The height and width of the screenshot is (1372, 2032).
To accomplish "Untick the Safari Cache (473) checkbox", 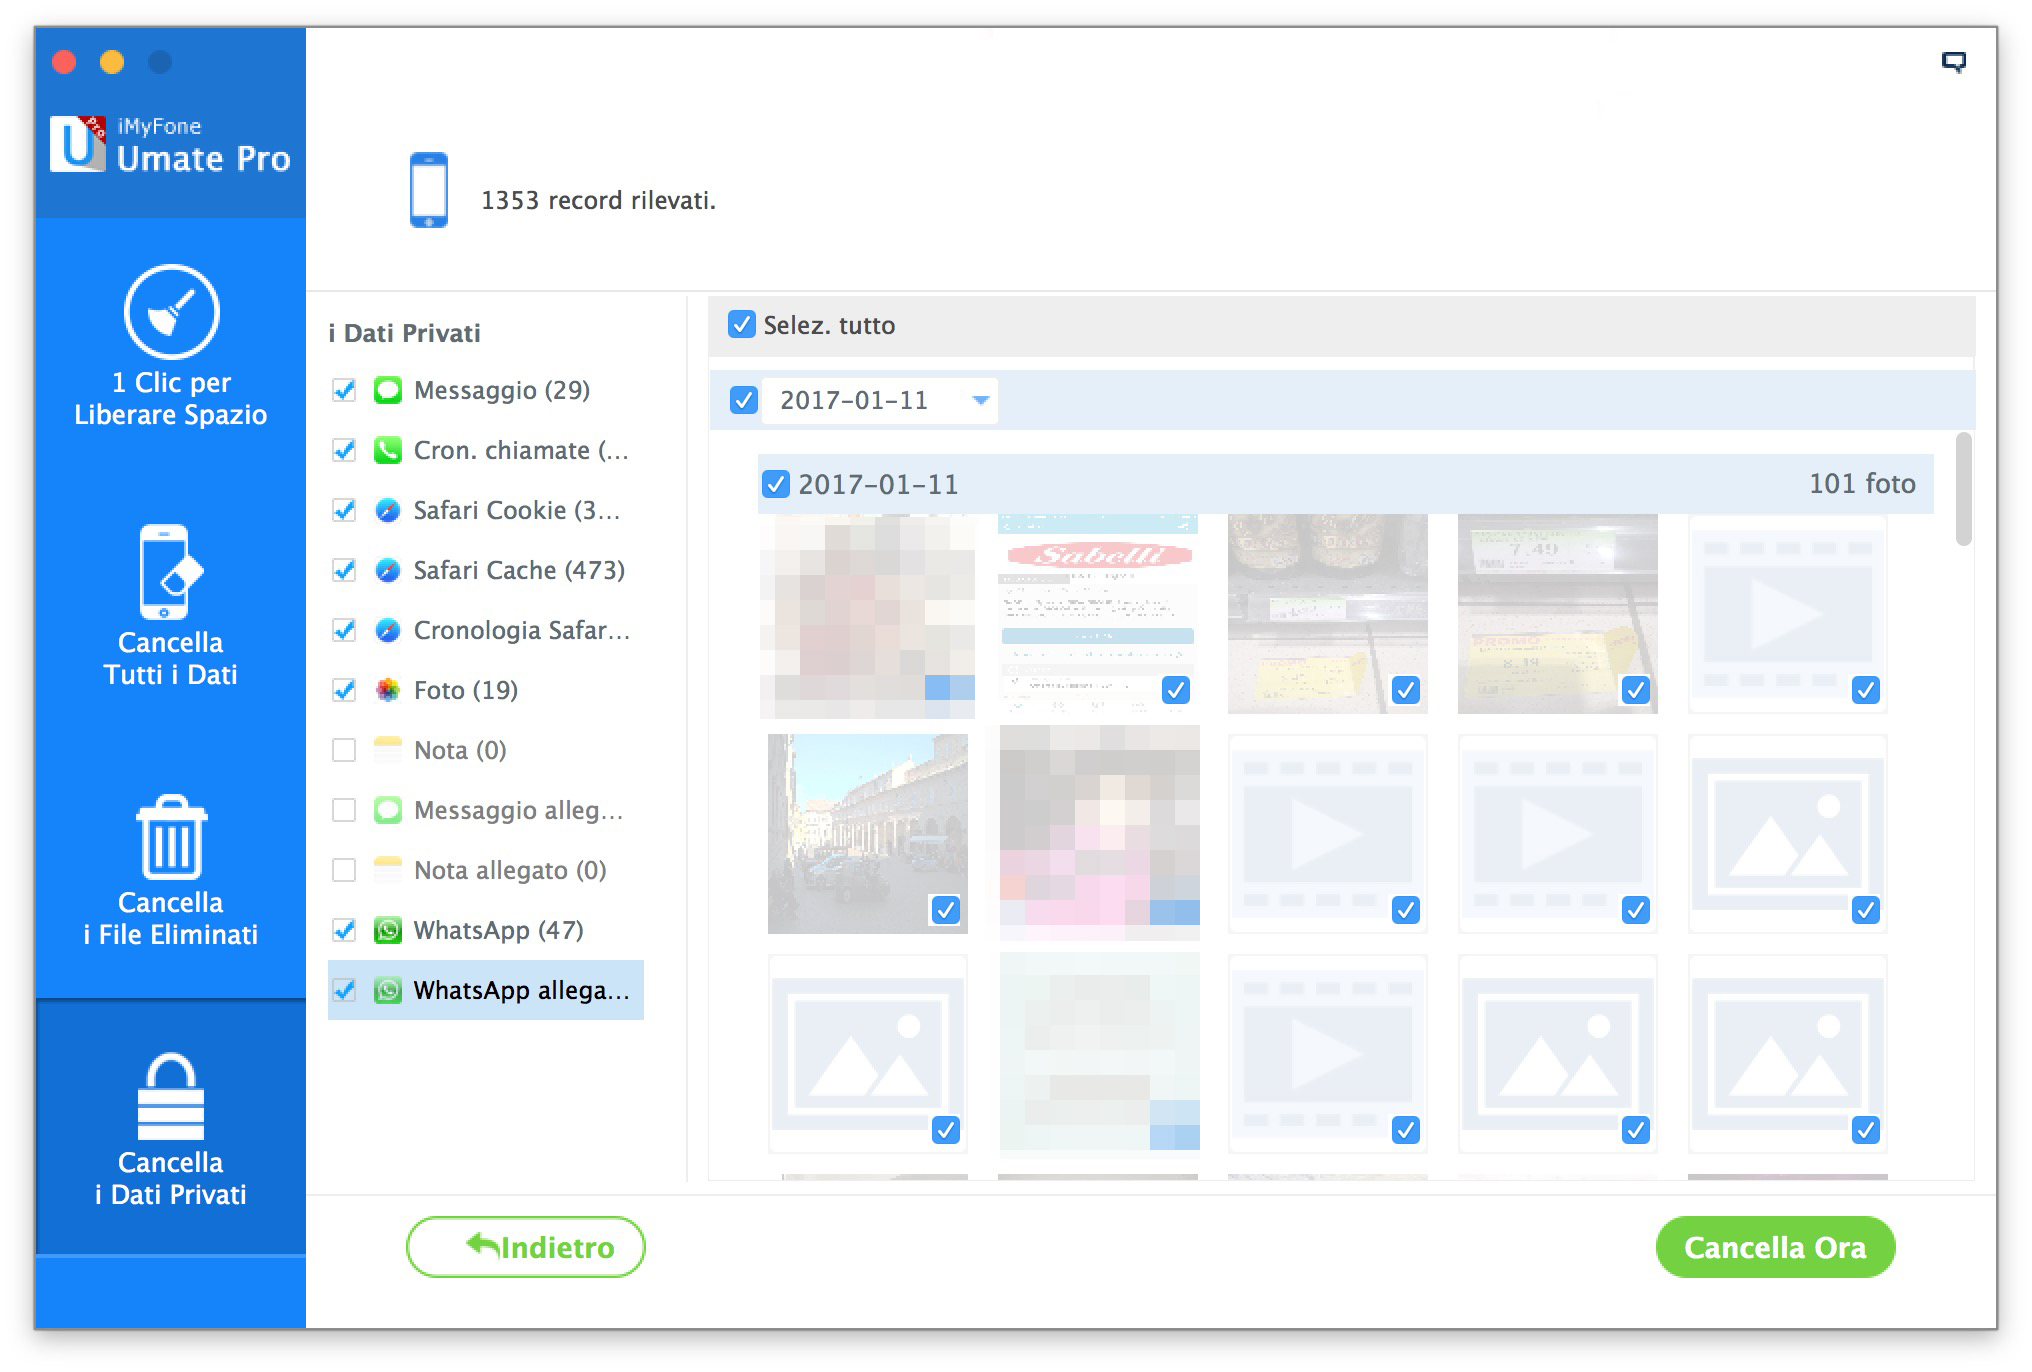I will [344, 570].
